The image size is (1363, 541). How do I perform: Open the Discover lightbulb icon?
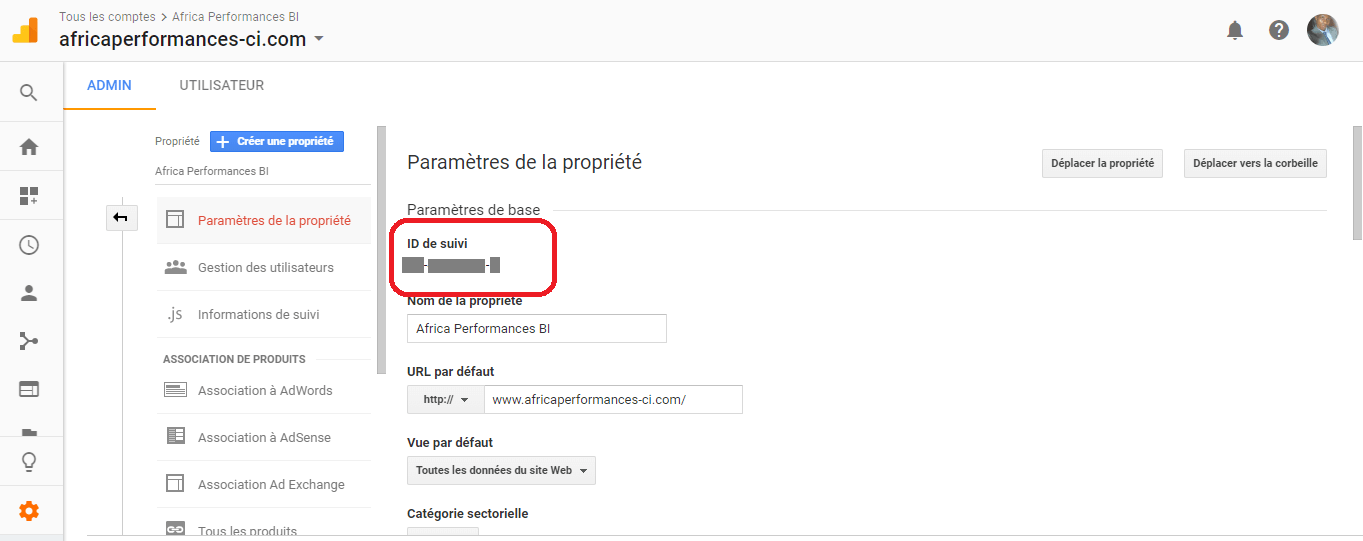coord(29,462)
